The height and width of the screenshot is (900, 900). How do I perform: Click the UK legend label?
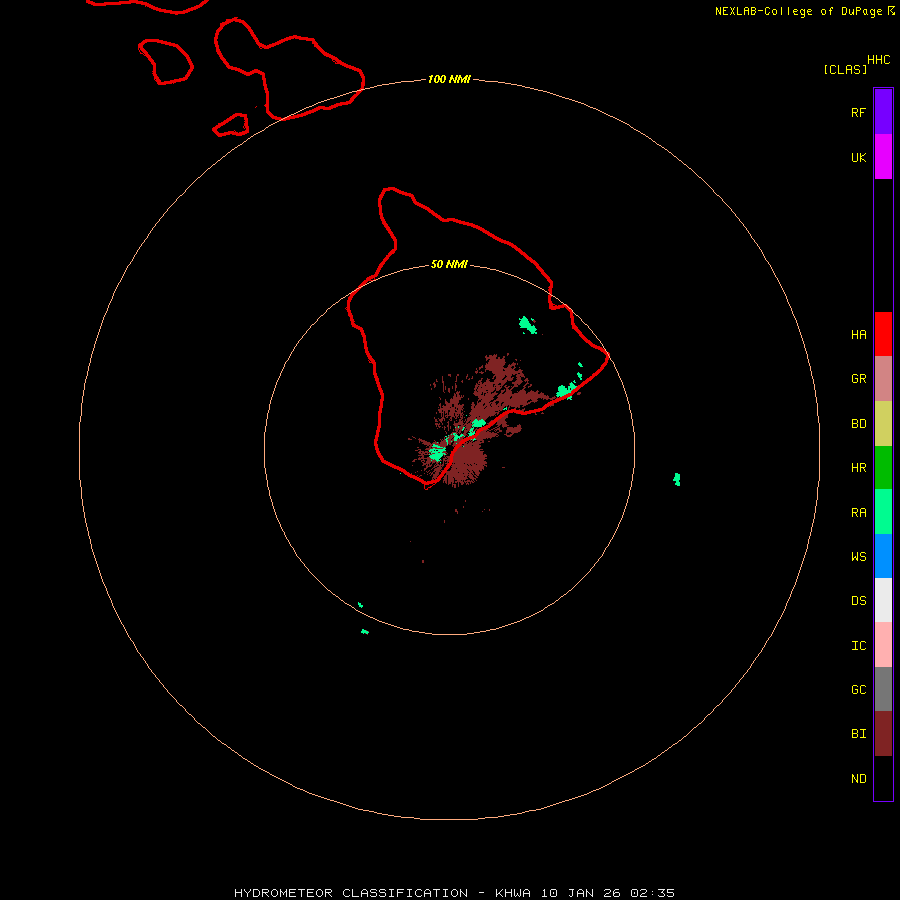coord(858,157)
